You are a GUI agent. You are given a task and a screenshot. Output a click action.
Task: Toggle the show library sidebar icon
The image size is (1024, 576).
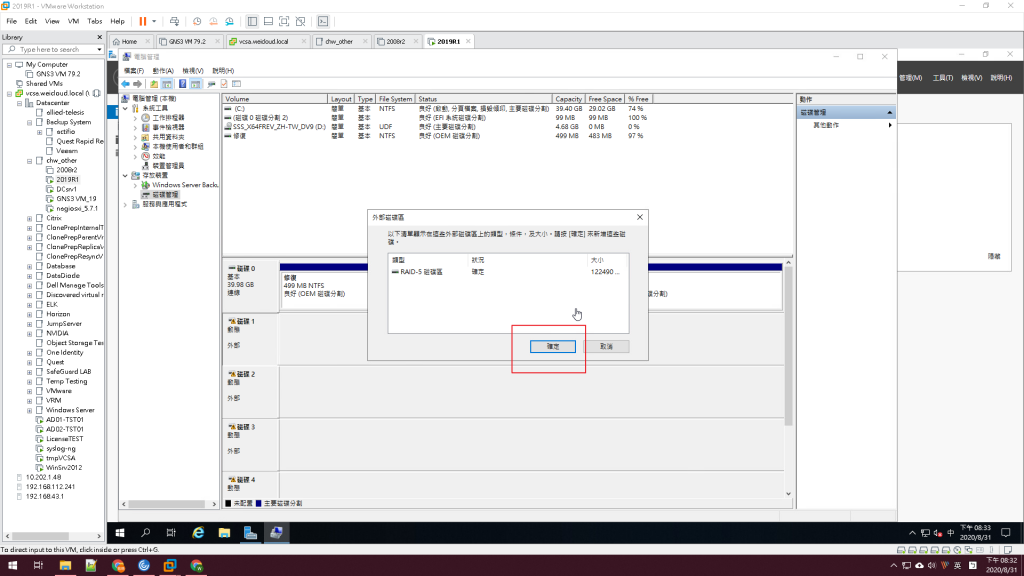click(252, 22)
